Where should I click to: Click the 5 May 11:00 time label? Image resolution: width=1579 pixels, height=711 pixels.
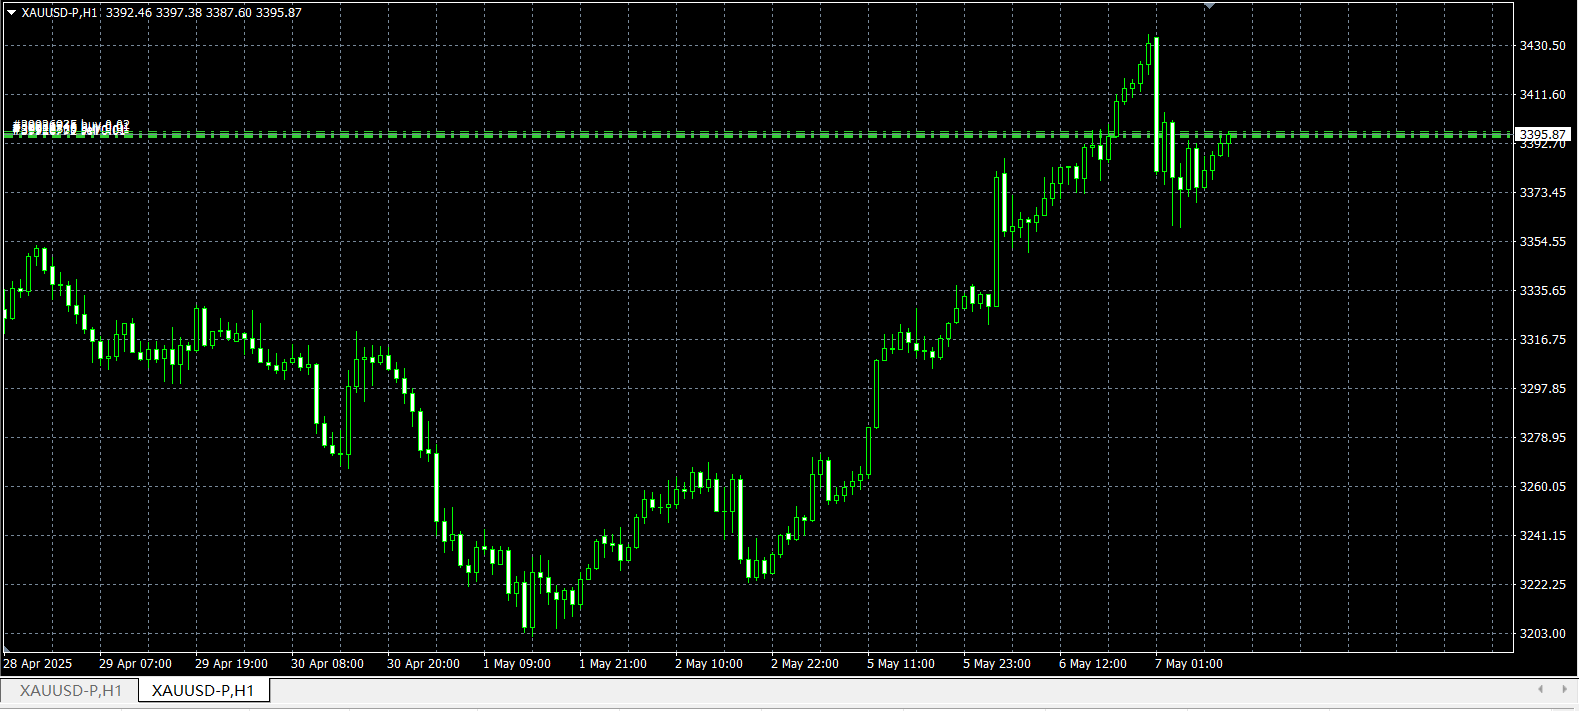click(x=900, y=664)
